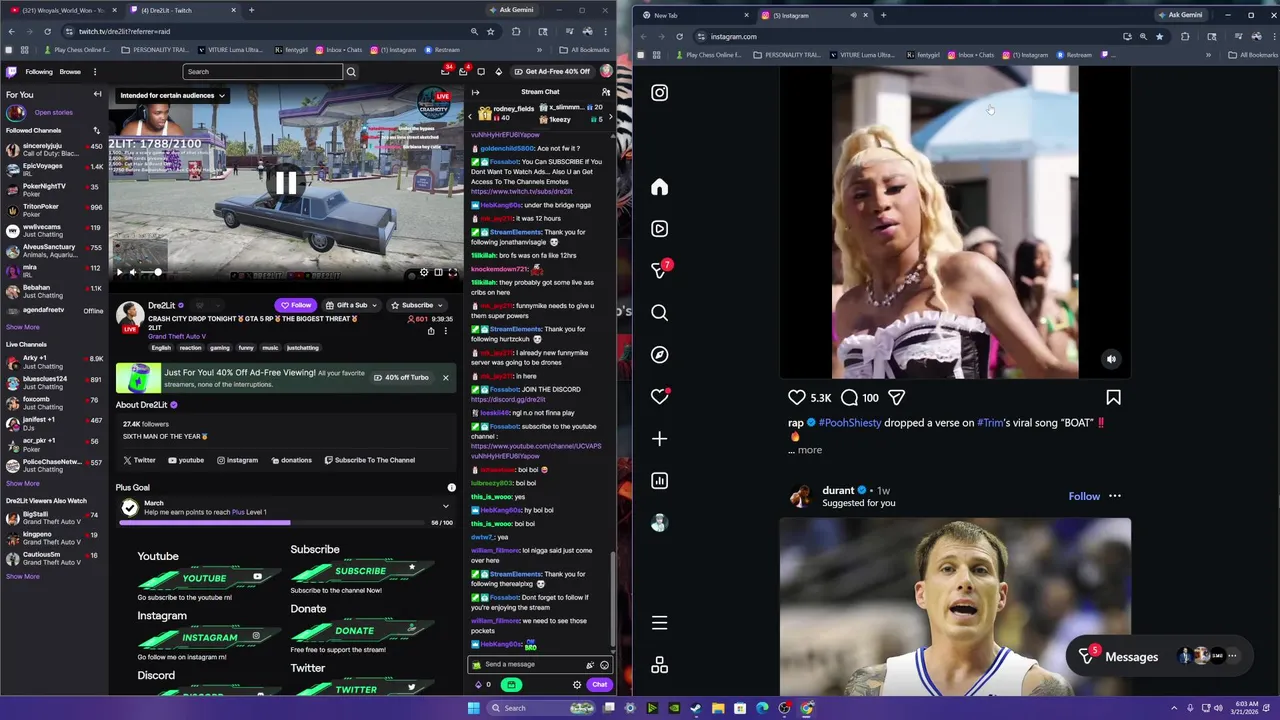Expand Instagram Messages options ellipsis

pyautogui.click(x=1232, y=656)
